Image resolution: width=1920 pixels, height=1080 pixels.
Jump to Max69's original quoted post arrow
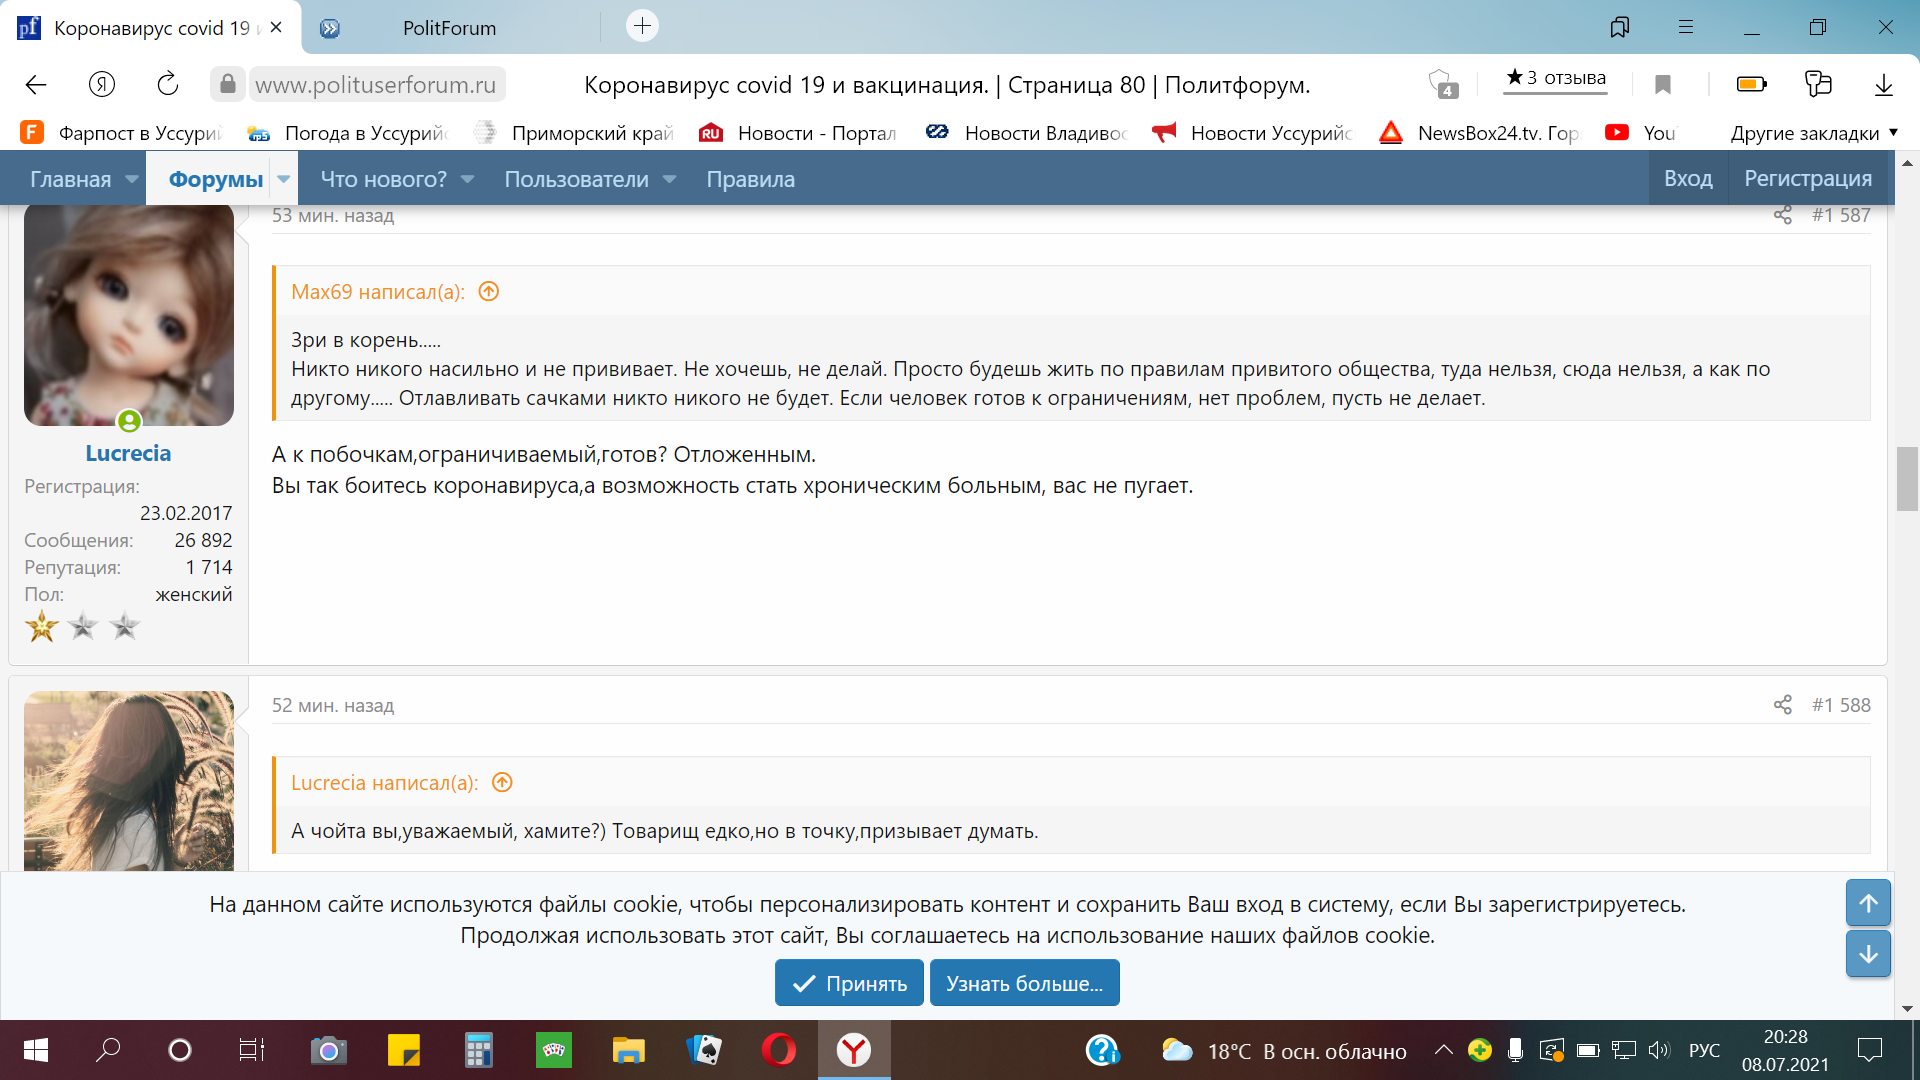(488, 292)
